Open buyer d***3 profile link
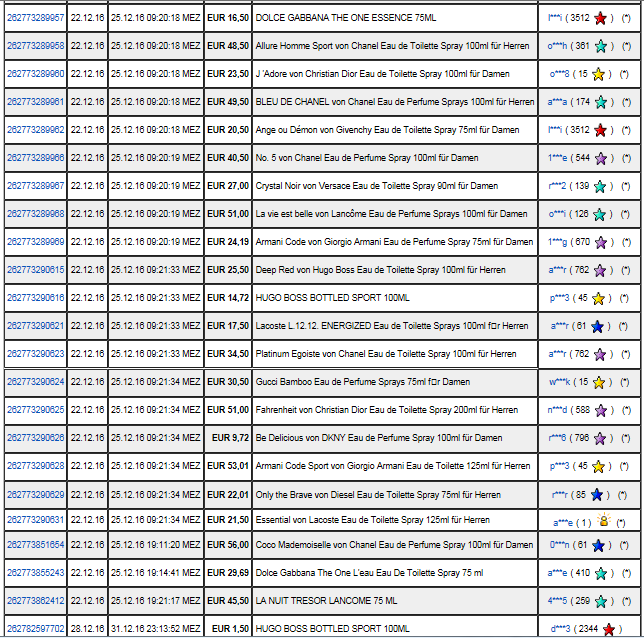The height and width of the screenshot is (638, 644). click(560, 629)
